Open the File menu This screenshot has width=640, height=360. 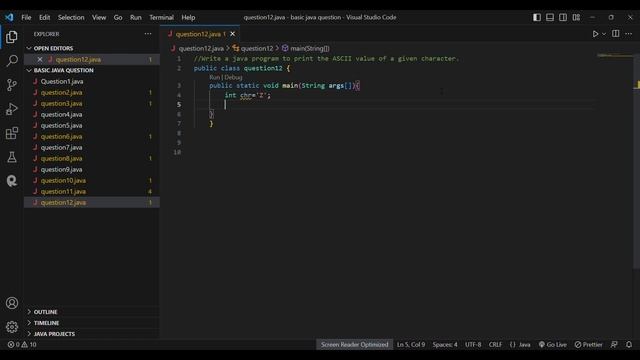pyautogui.click(x=26, y=17)
